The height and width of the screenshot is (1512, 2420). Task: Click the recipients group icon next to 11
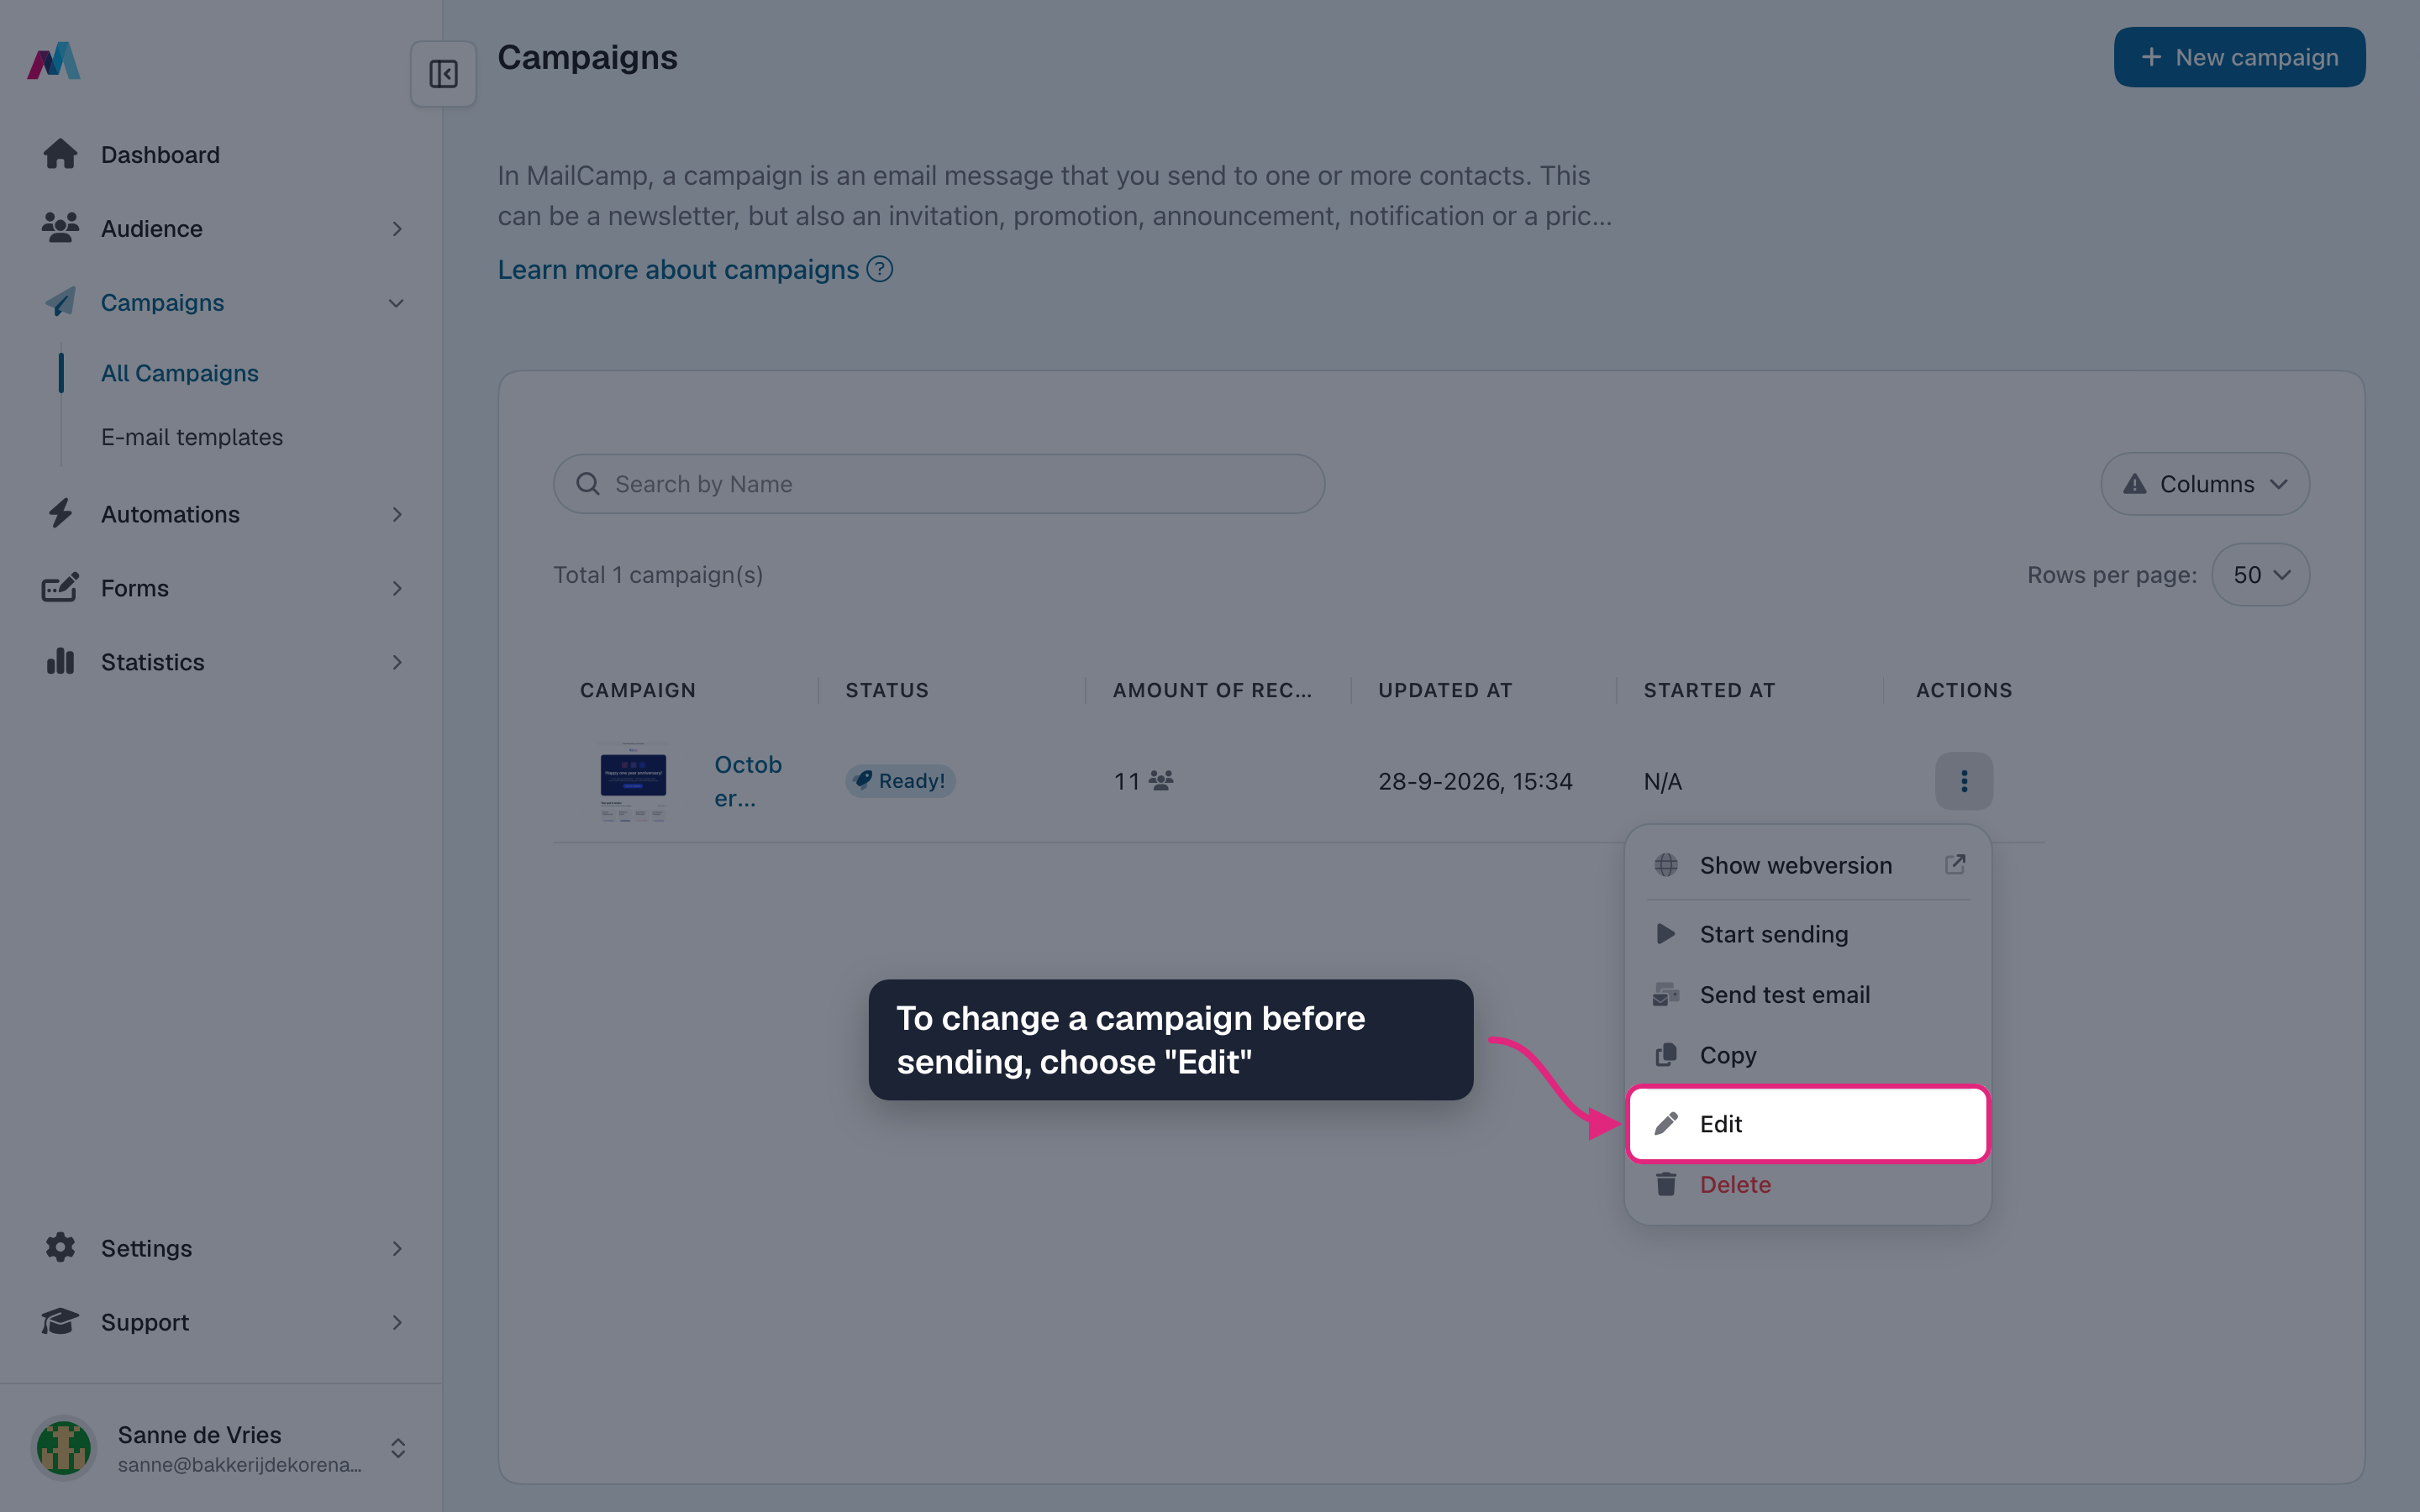point(1161,780)
